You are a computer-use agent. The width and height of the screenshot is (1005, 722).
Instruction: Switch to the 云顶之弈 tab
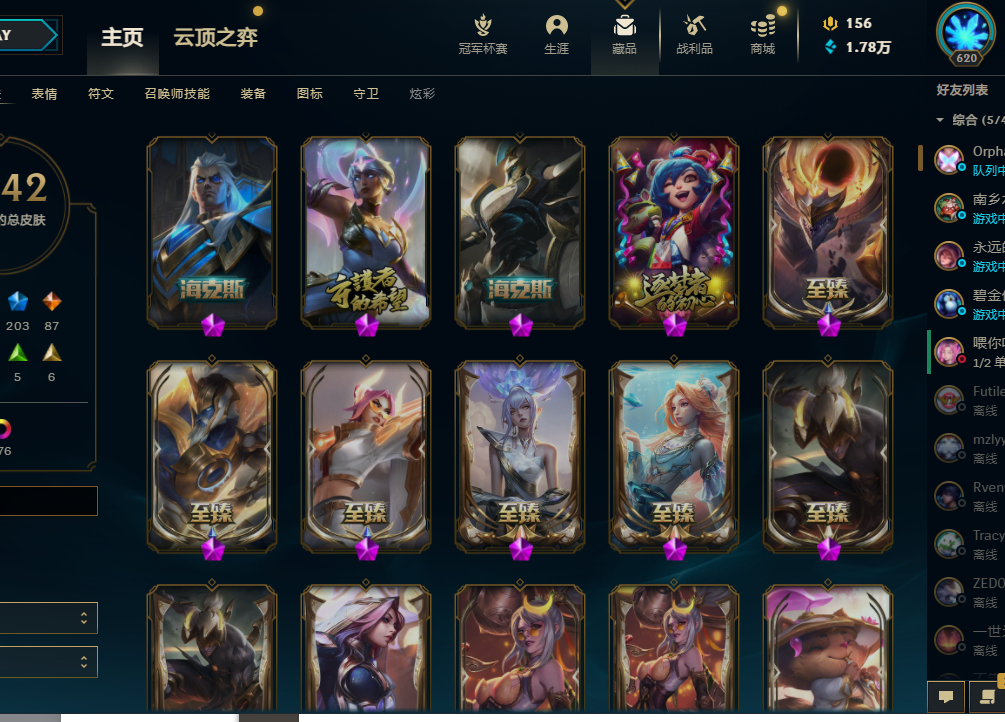click(x=215, y=37)
